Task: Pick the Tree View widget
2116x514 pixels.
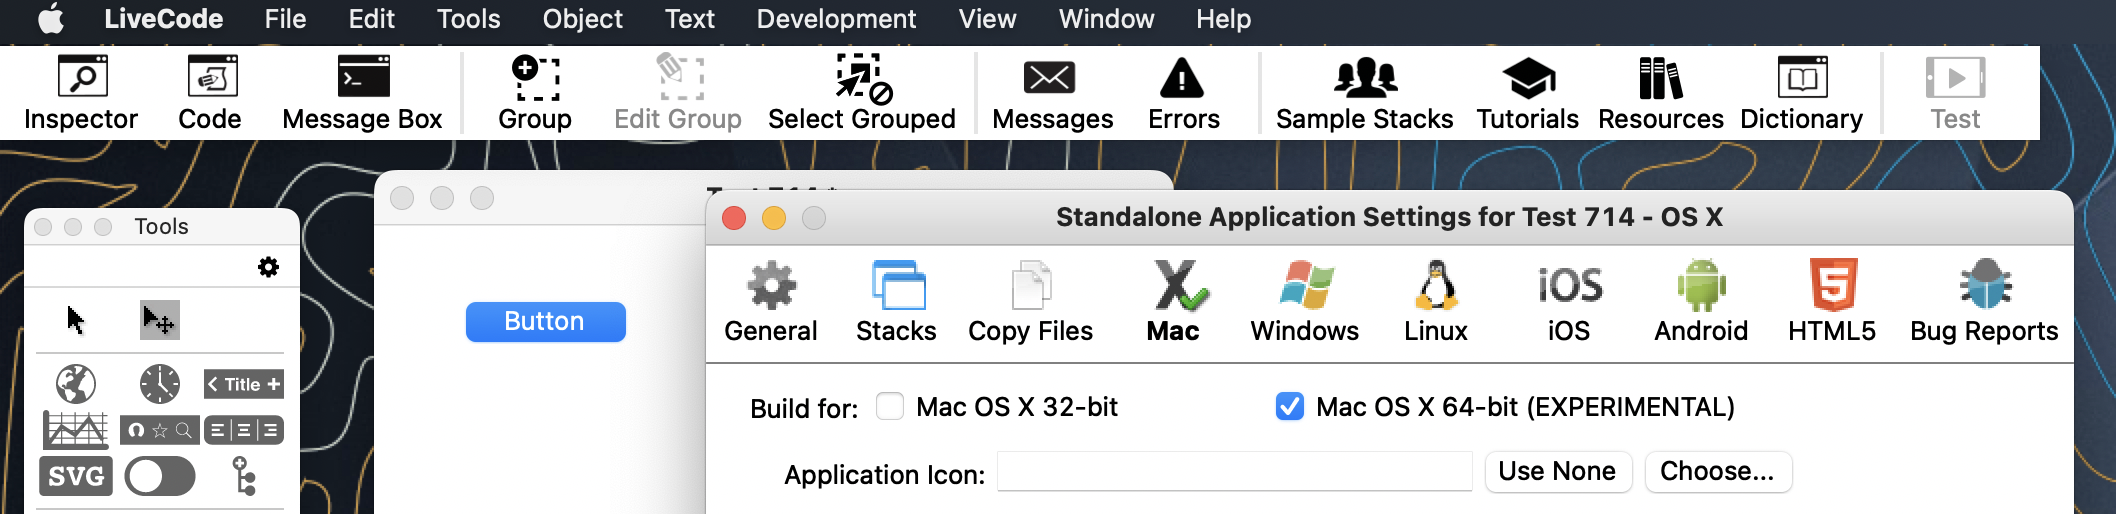Action: (244, 476)
